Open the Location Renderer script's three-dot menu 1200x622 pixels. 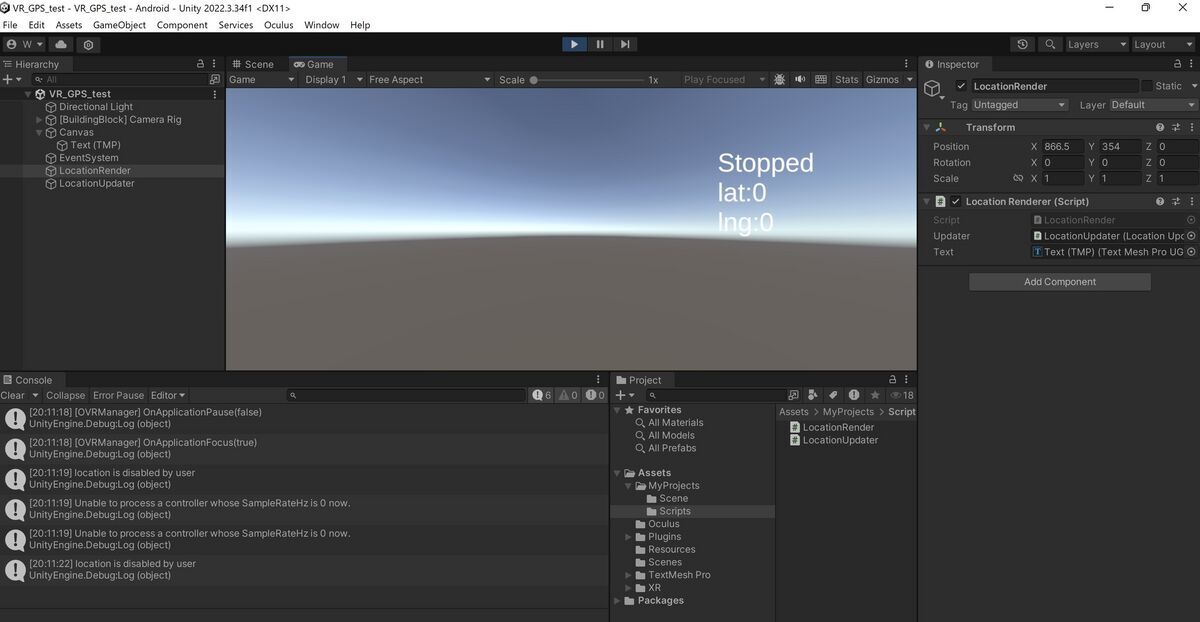[1191, 201]
